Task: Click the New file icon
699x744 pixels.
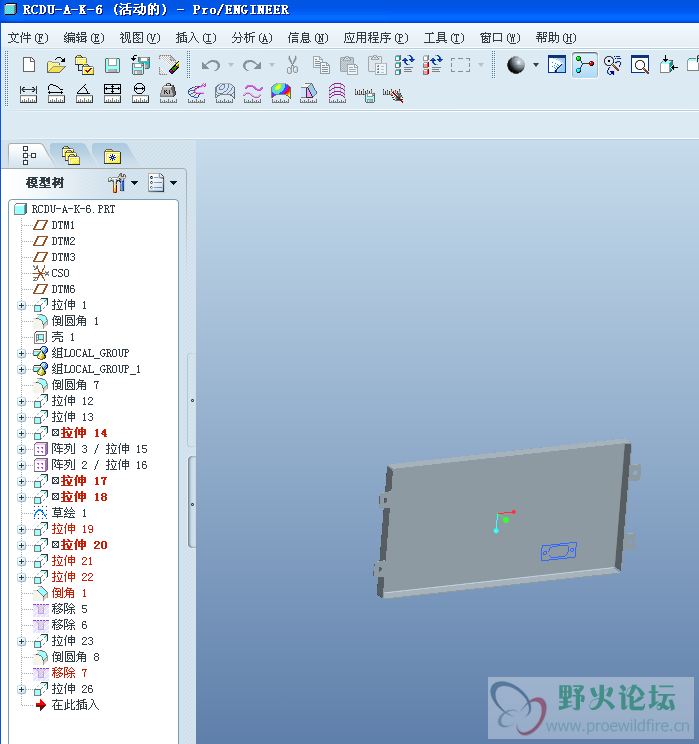Action: point(28,65)
